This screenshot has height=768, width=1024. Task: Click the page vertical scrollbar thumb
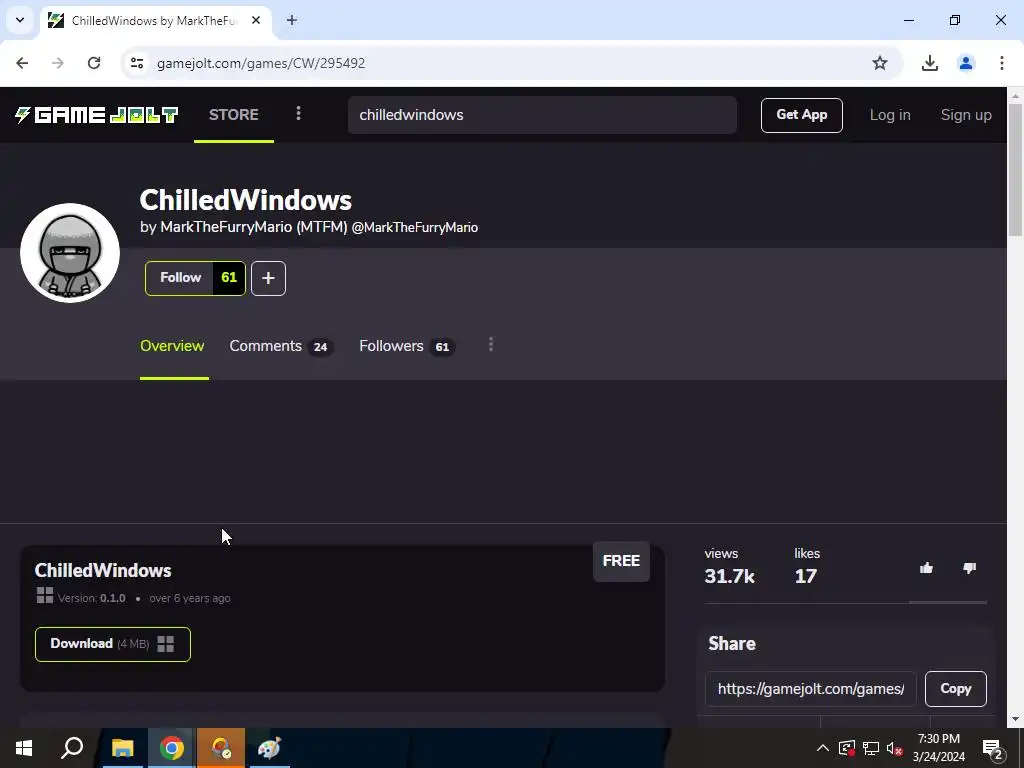tap(1016, 170)
